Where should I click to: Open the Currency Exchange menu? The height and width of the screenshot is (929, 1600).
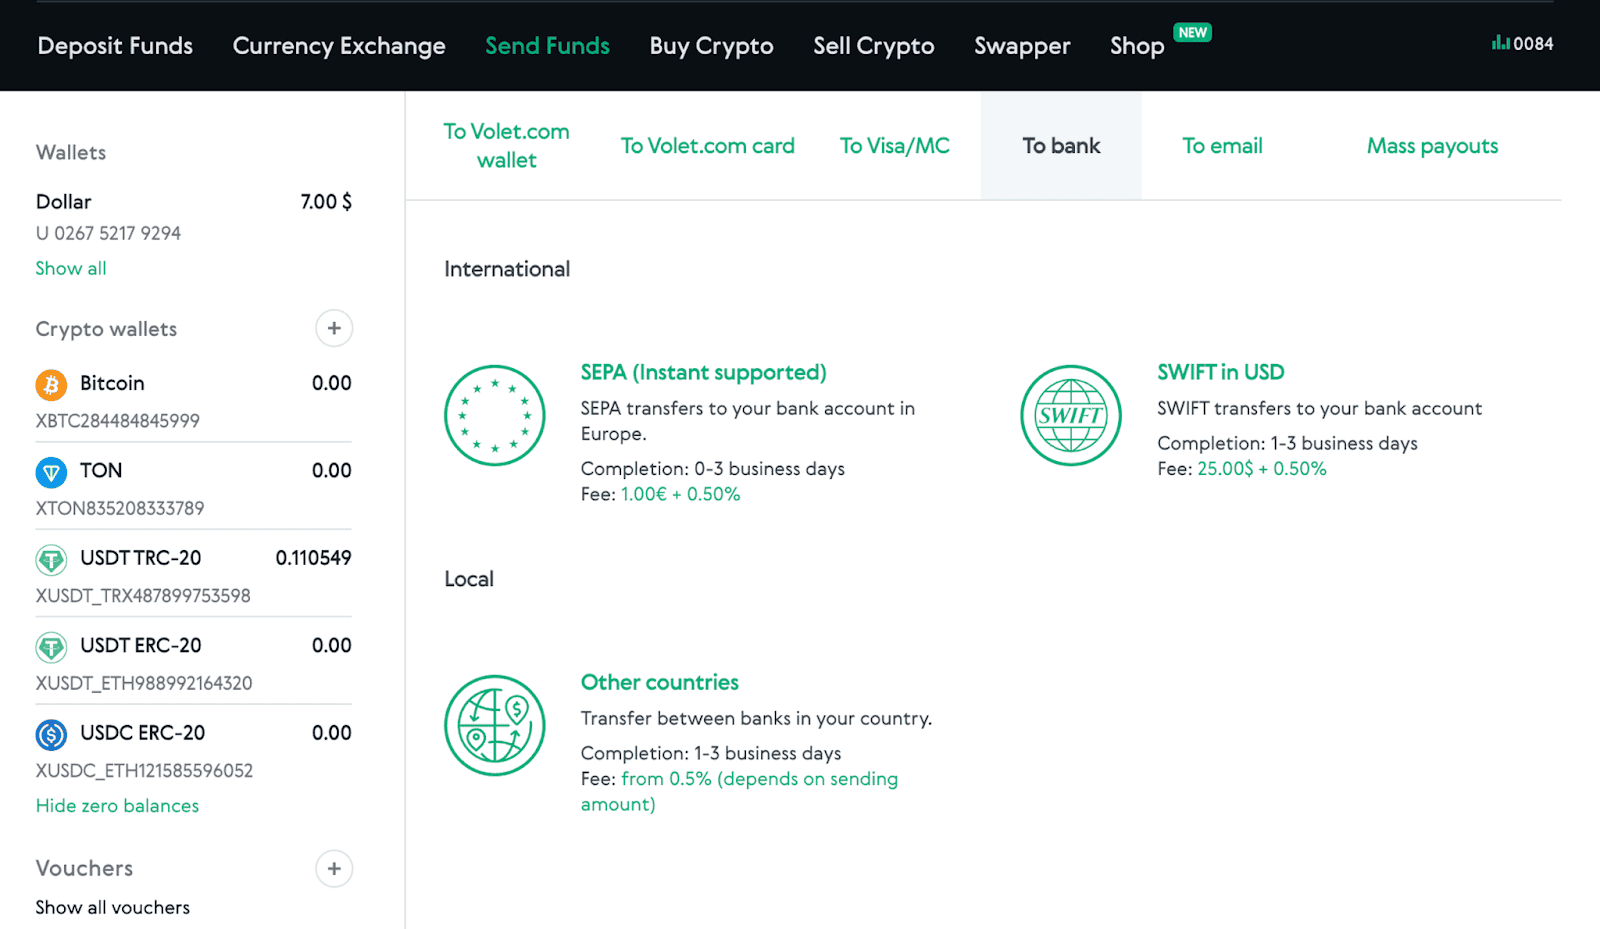(339, 46)
